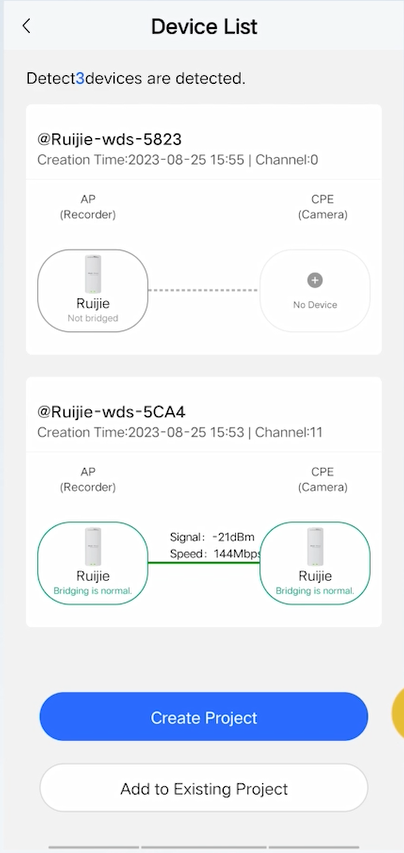This screenshot has height=853, width=404.
Task: Open the @Ruijie-wds-5823 network header
Action: pyautogui.click(x=109, y=139)
